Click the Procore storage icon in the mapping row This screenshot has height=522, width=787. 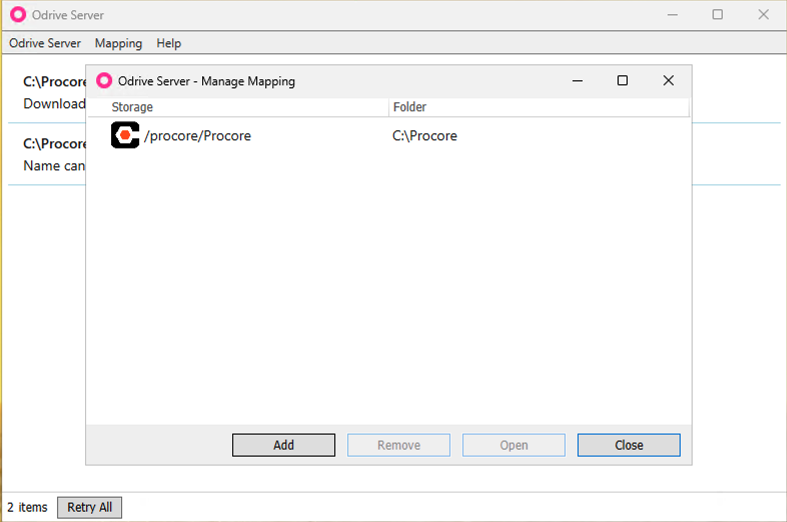point(125,136)
